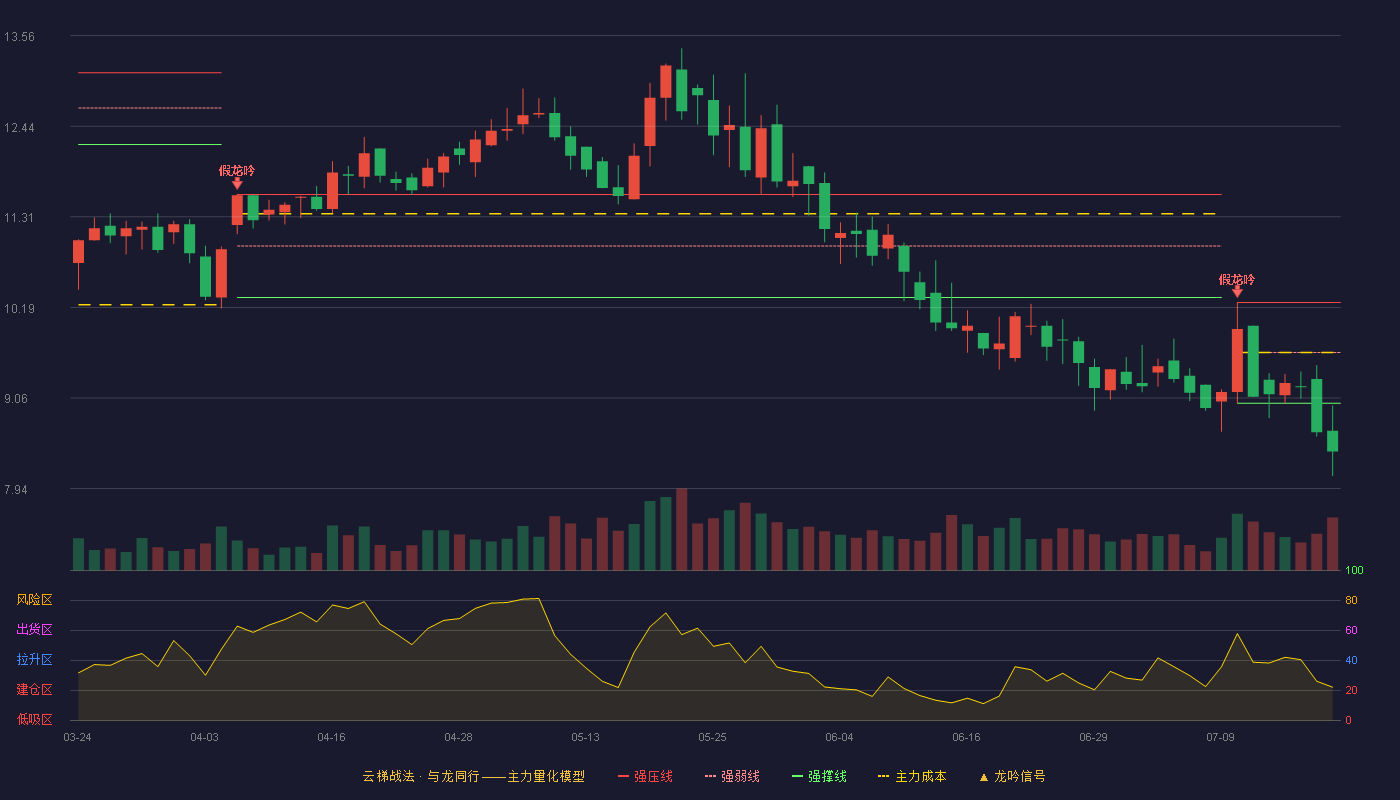
Task: Click the tallest volume bar near 05-25
Action: tap(682, 529)
